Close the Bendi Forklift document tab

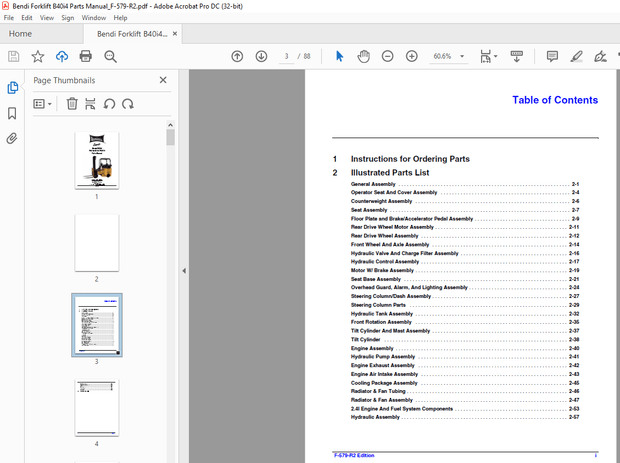coord(175,34)
